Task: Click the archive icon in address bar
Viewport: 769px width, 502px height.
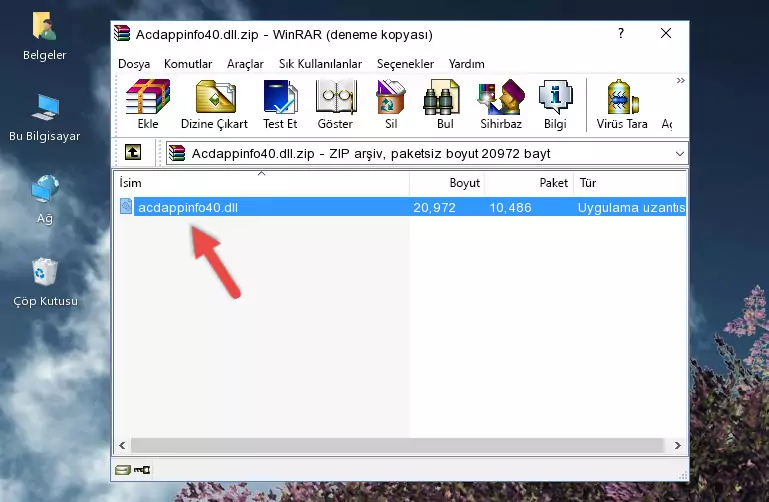Action: click(x=177, y=153)
